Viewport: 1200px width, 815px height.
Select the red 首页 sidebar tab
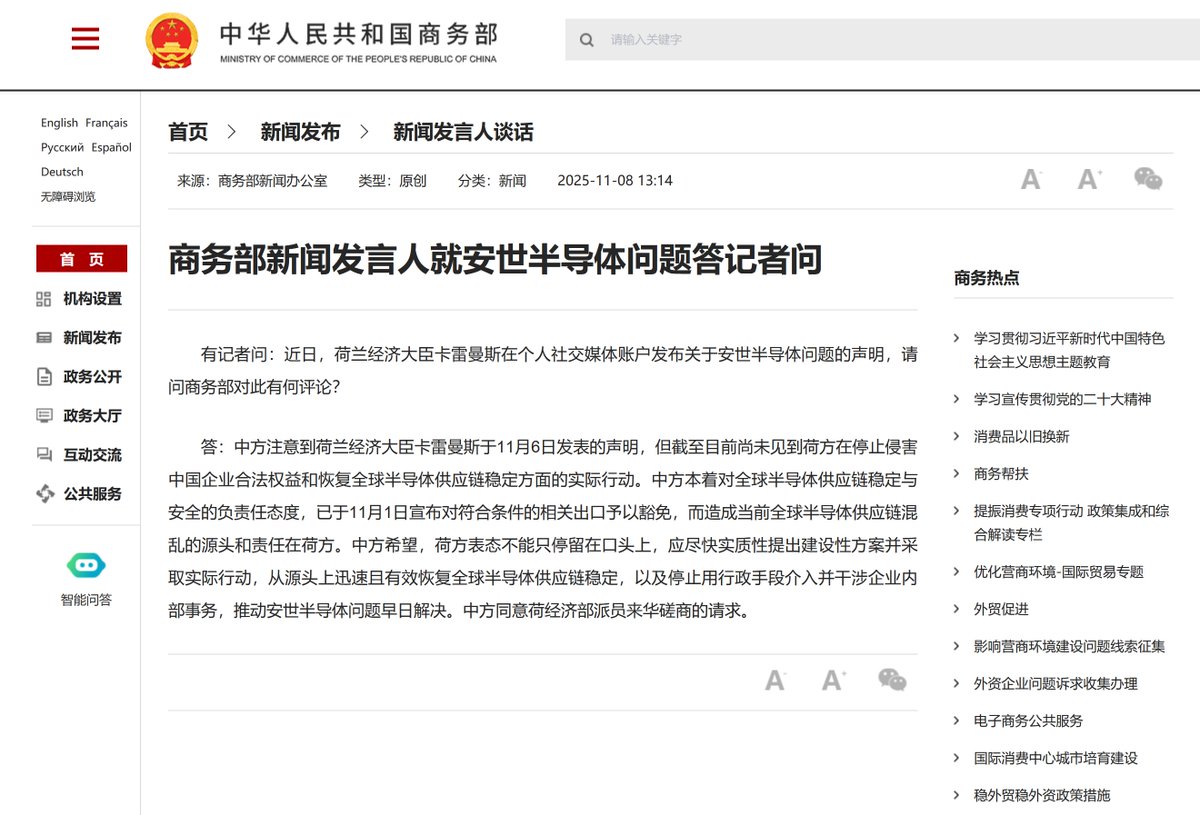82,259
